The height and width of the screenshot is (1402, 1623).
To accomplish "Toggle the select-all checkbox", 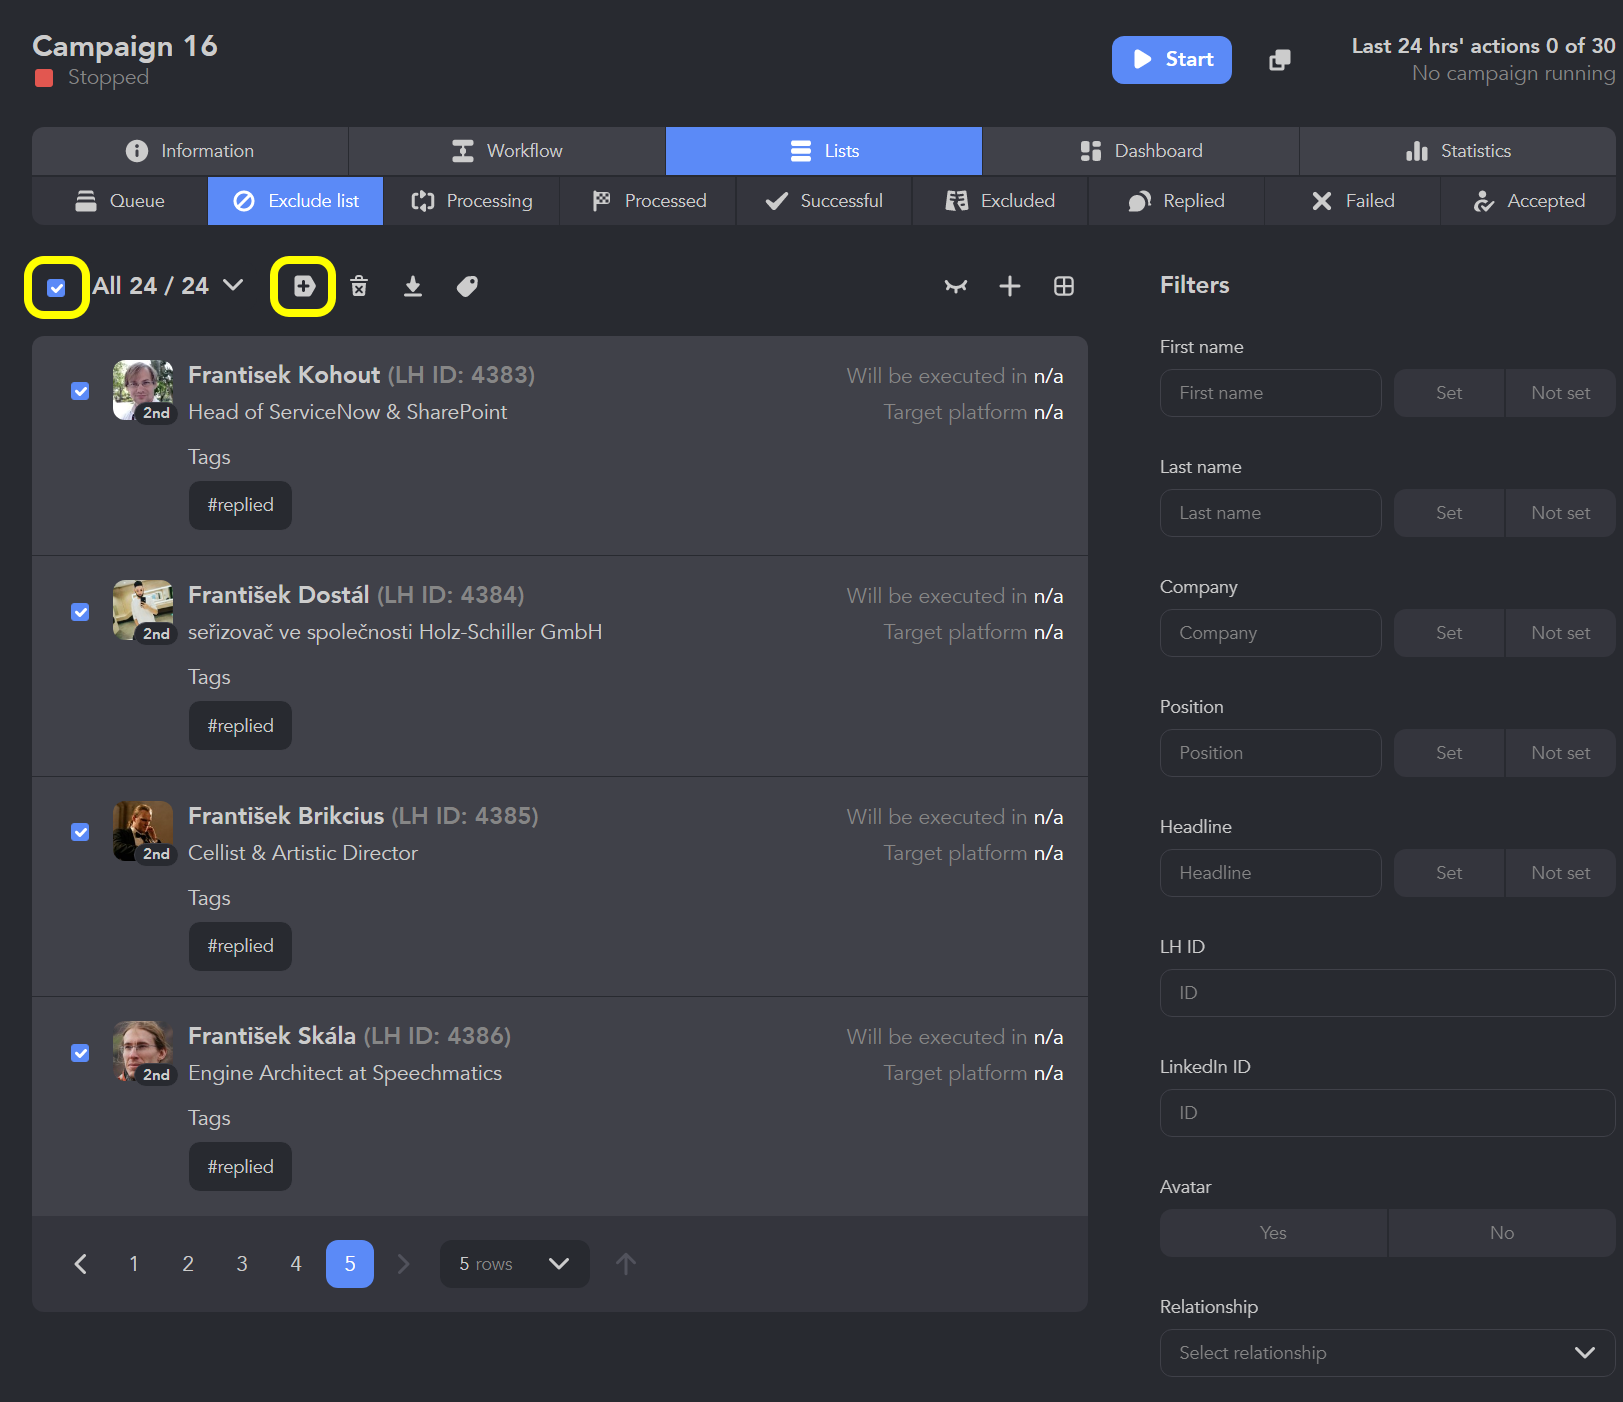I will 57,288.
